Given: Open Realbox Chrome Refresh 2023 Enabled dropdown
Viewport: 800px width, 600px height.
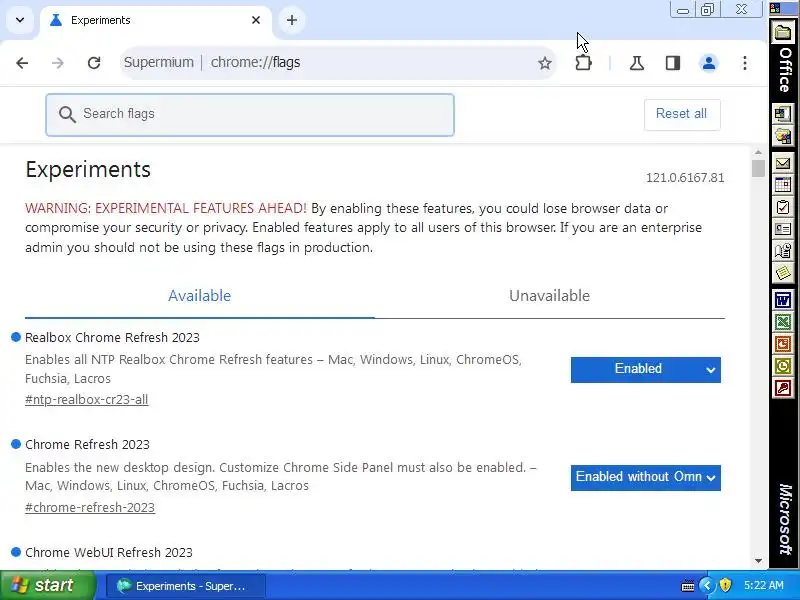Looking at the screenshot, I should click(x=645, y=369).
